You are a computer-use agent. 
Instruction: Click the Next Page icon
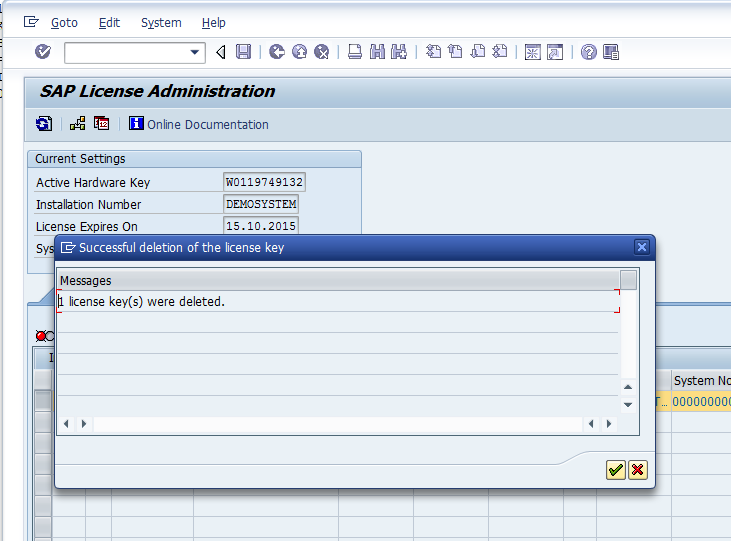point(477,51)
